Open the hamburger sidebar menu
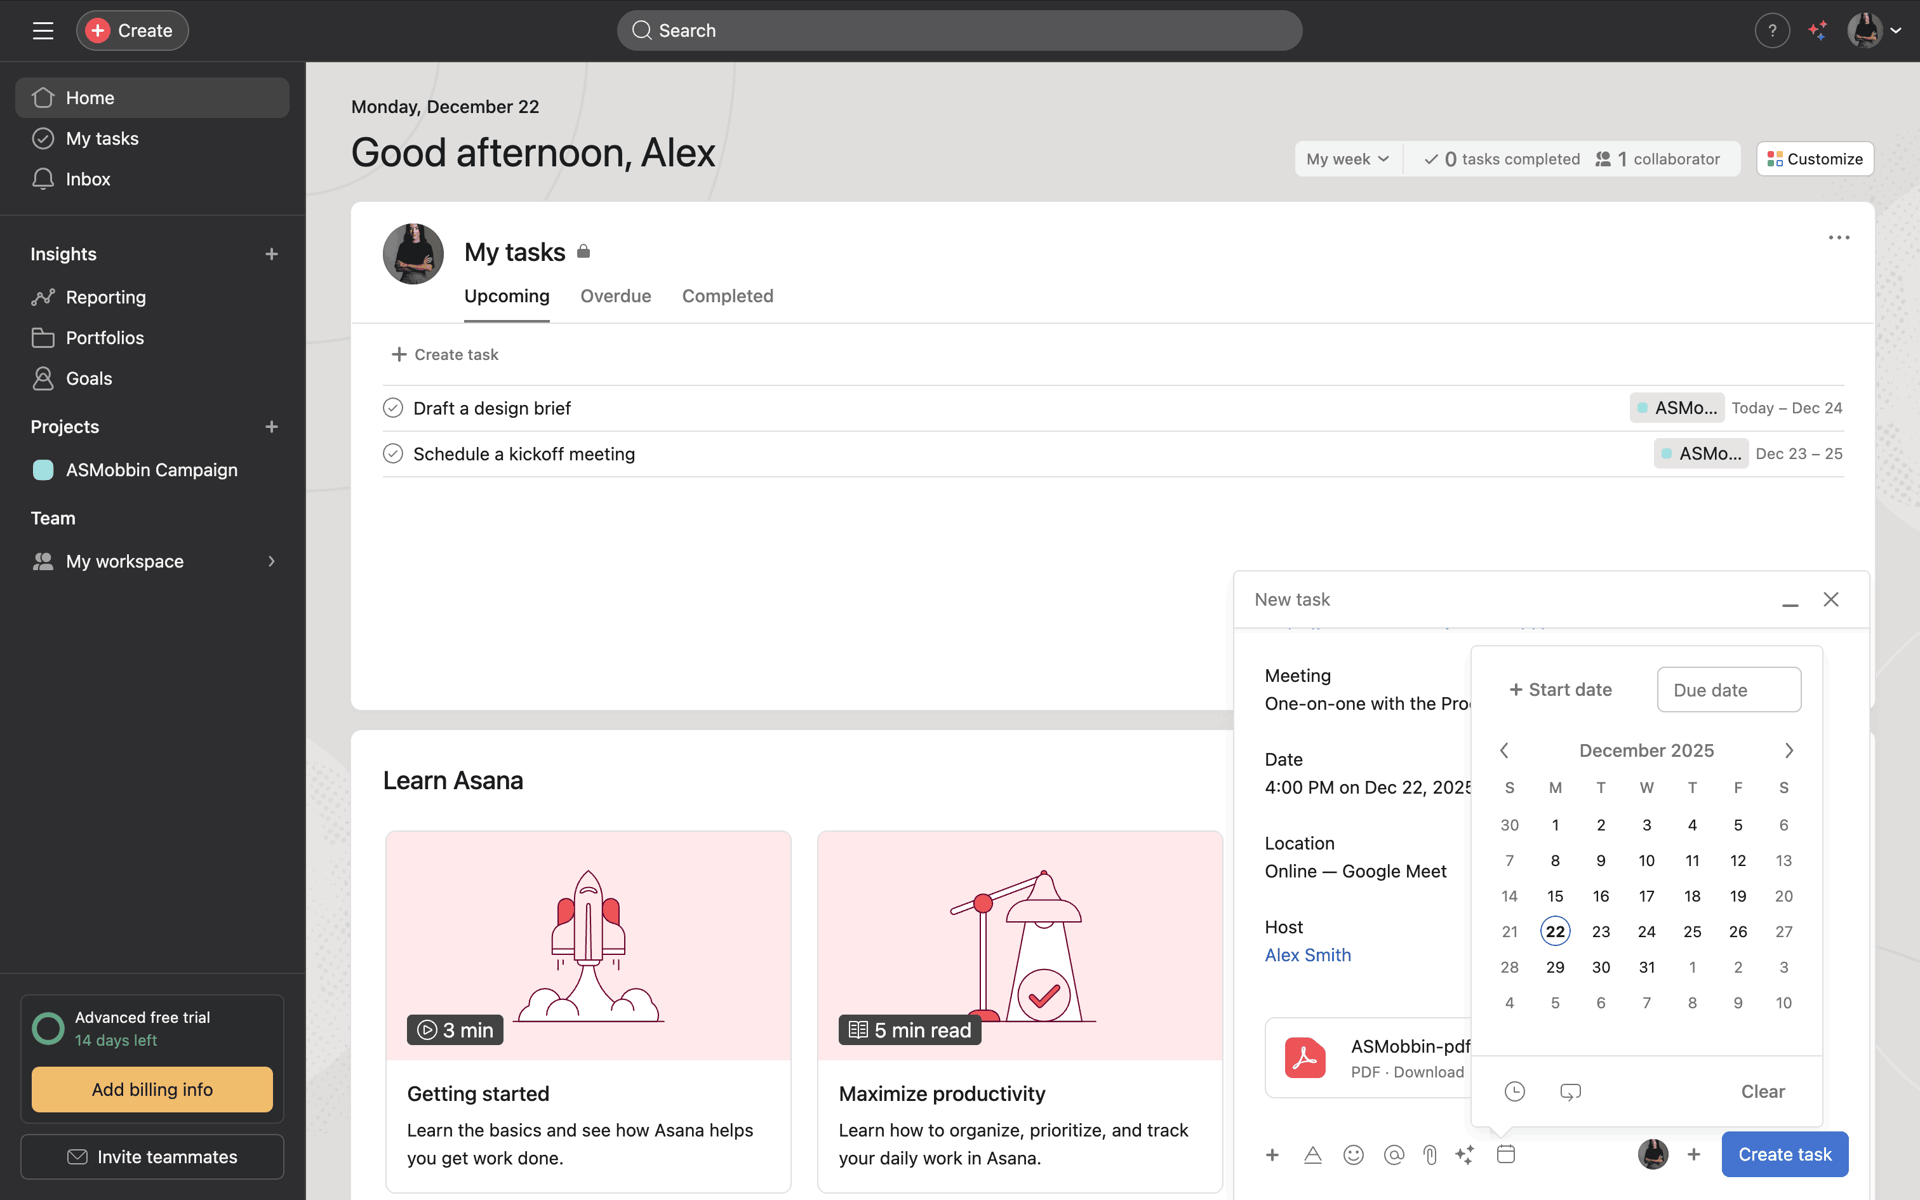 (42, 30)
